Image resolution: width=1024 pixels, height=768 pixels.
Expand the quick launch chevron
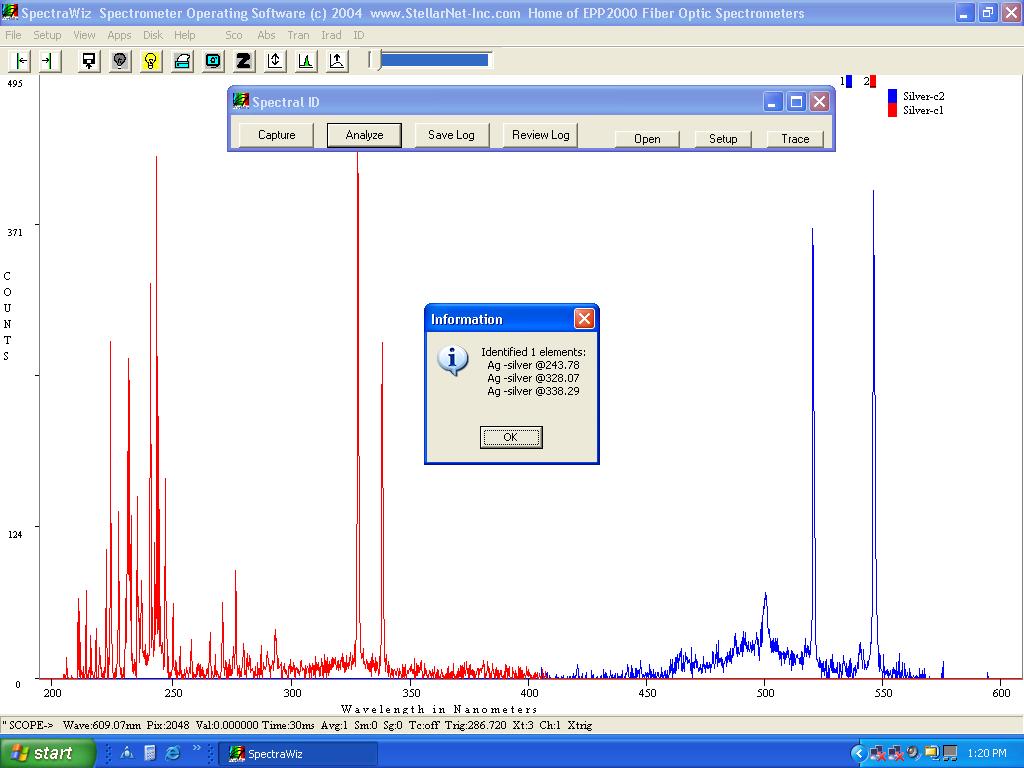(x=196, y=748)
